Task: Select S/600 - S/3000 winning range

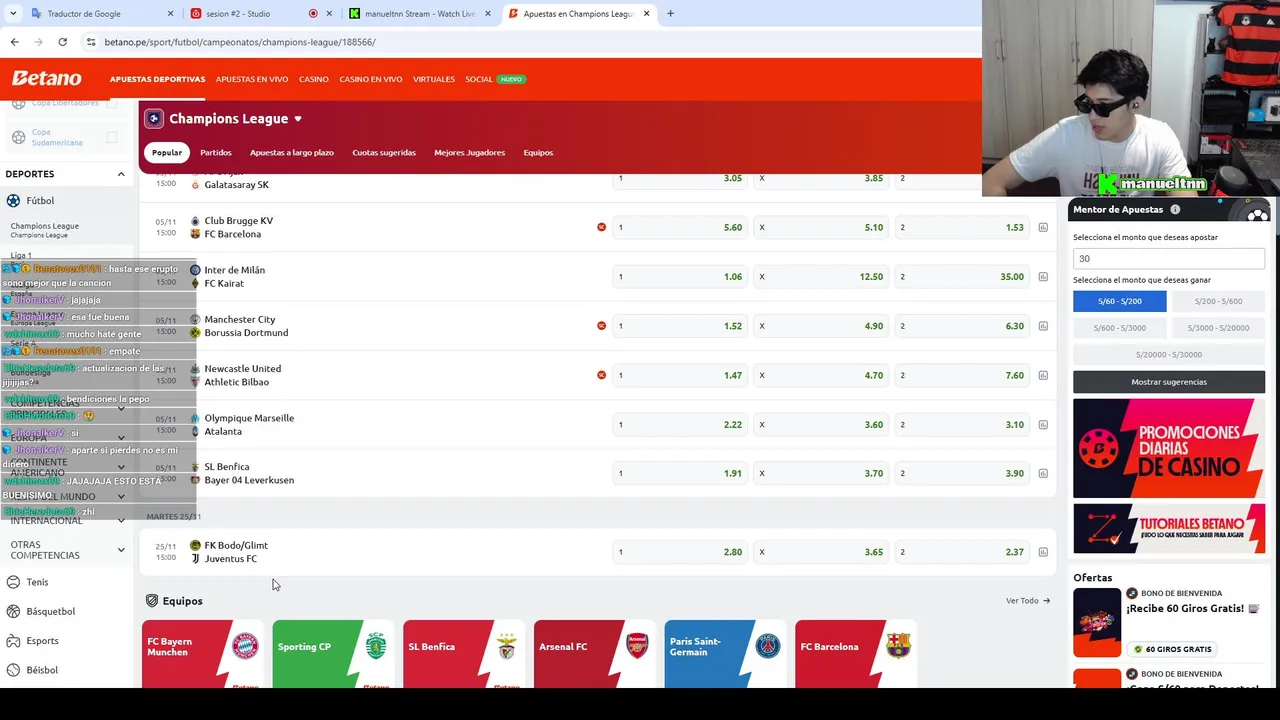Action: coord(1119,328)
